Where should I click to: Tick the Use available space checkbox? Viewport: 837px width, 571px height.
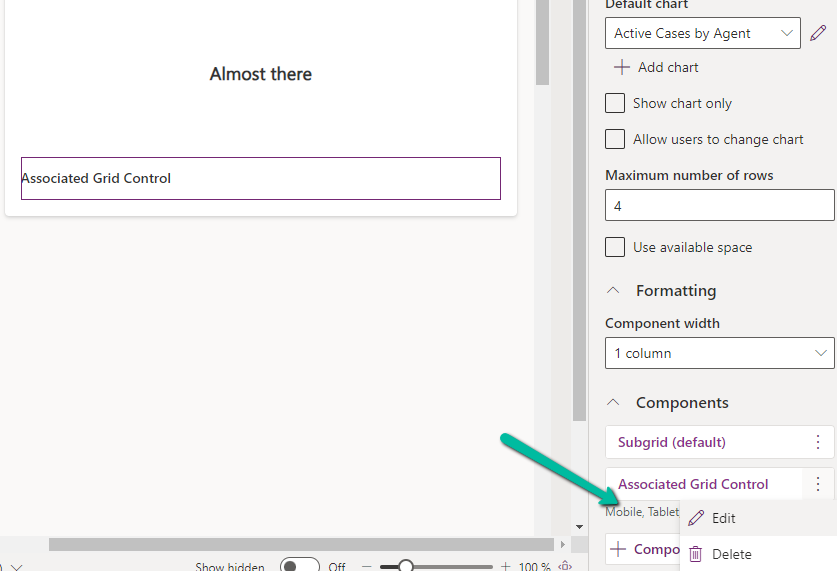615,247
